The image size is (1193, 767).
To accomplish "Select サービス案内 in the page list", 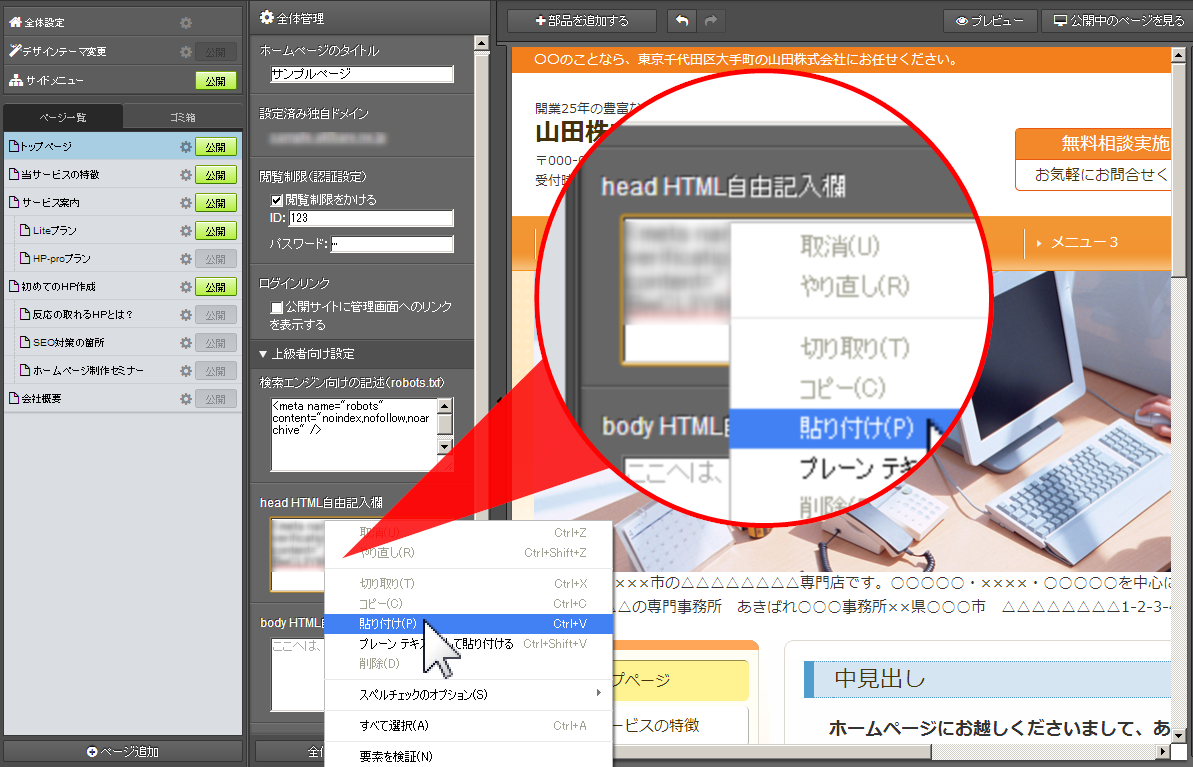I will pos(44,203).
